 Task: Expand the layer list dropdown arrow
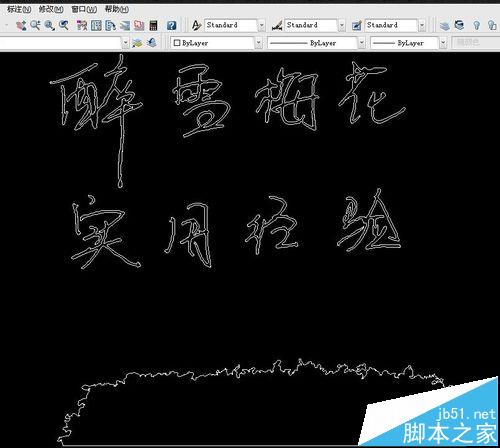(x=125, y=43)
